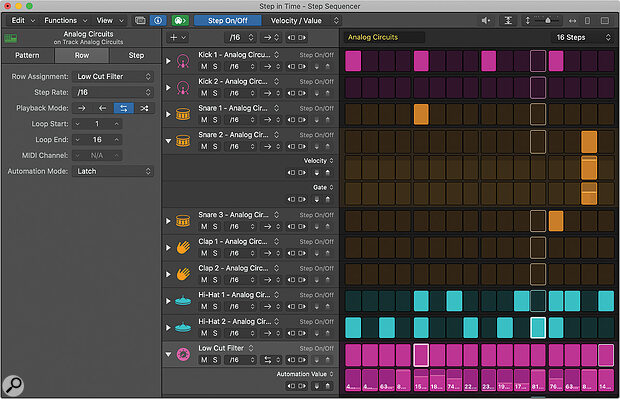Click the Kick 2 row kick drum icon
This screenshot has height=399, width=620.
(183, 87)
